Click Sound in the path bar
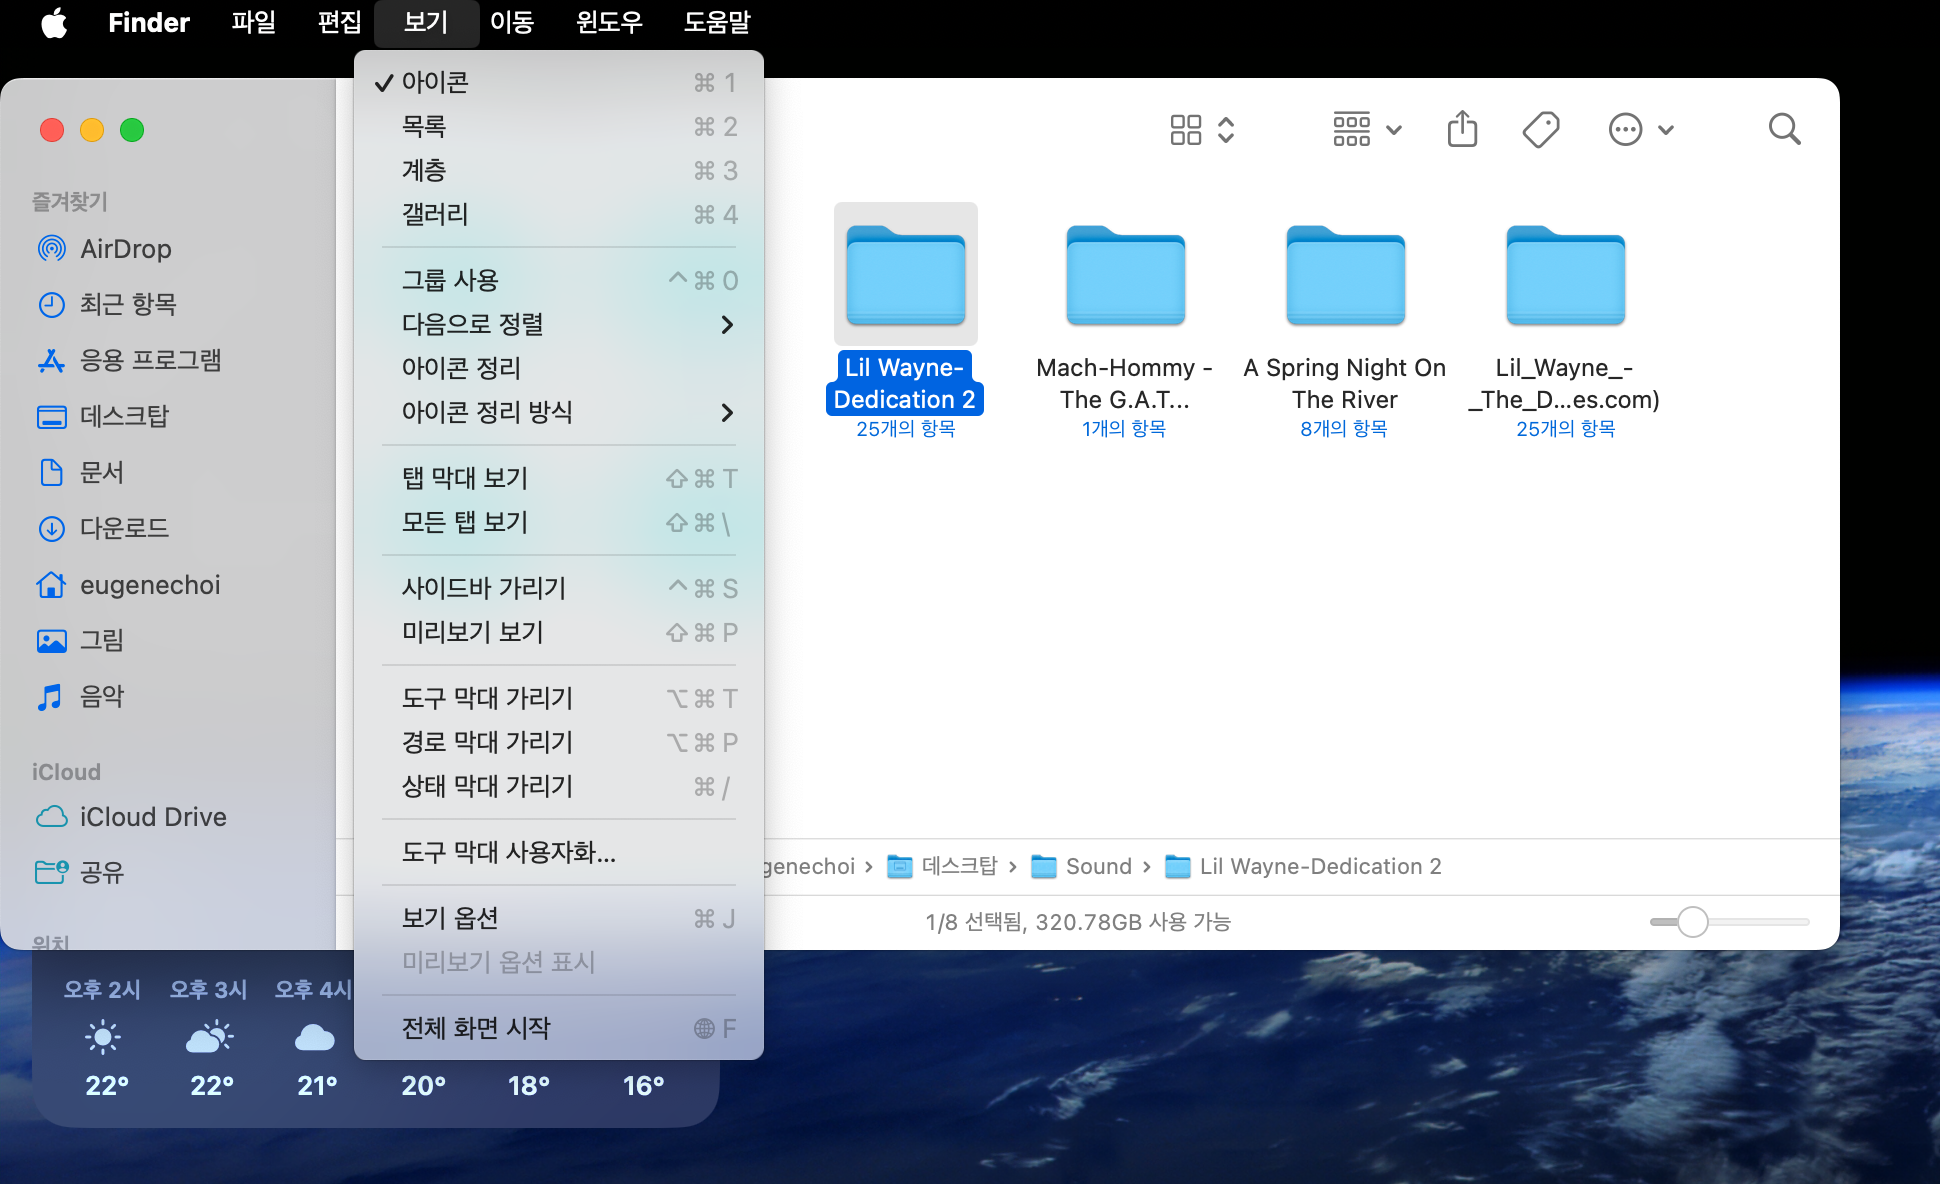The width and height of the screenshot is (1940, 1184). pyautogui.click(x=1097, y=866)
